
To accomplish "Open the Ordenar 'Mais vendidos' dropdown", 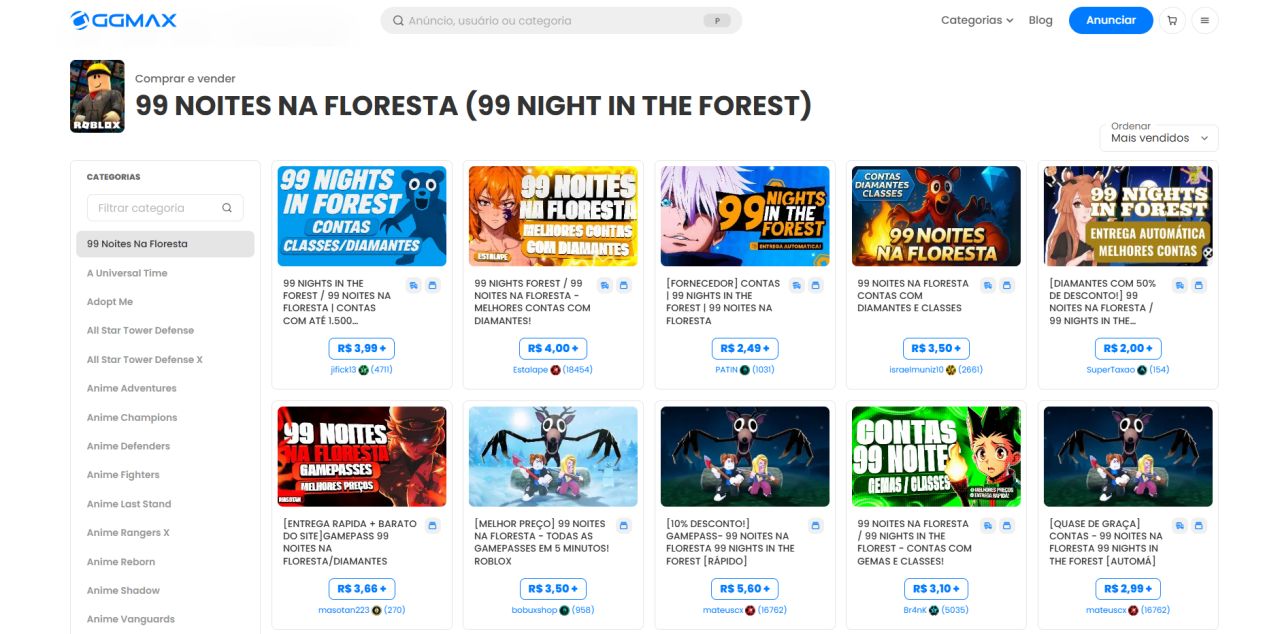I will [1158, 138].
